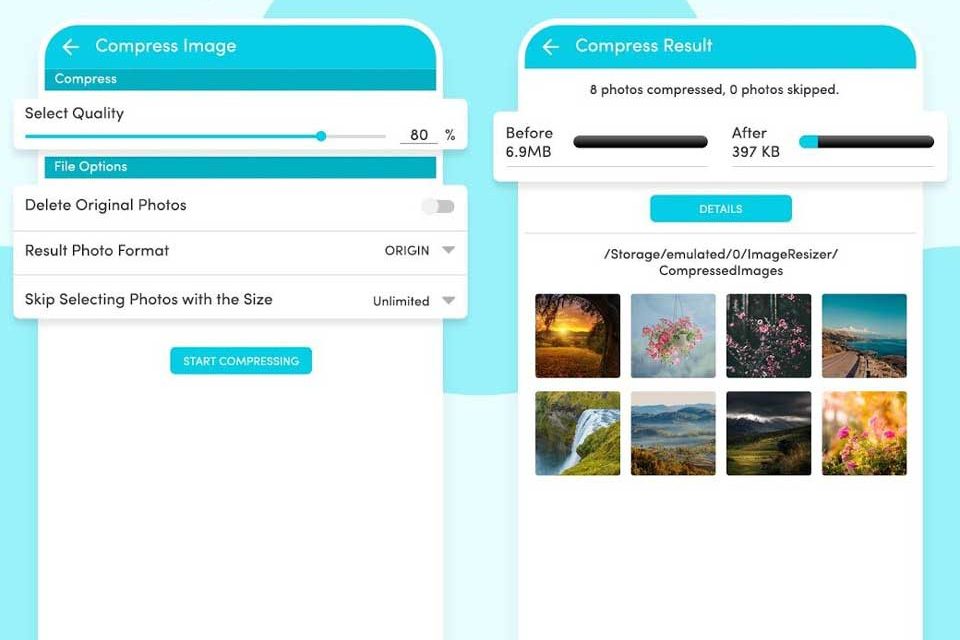The height and width of the screenshot is (640, 960).
Task: Open the orange and pink flowers thumbnail
Action: click(x=864, y=434)
